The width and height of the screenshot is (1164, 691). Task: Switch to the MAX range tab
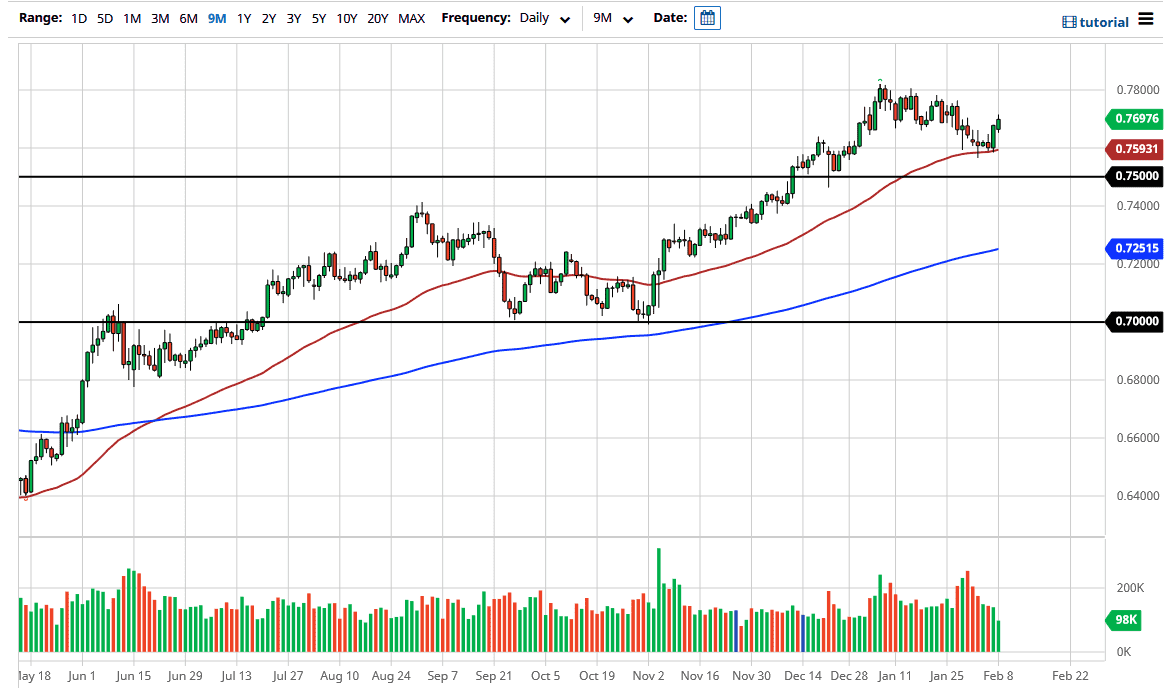click(411, 18)
